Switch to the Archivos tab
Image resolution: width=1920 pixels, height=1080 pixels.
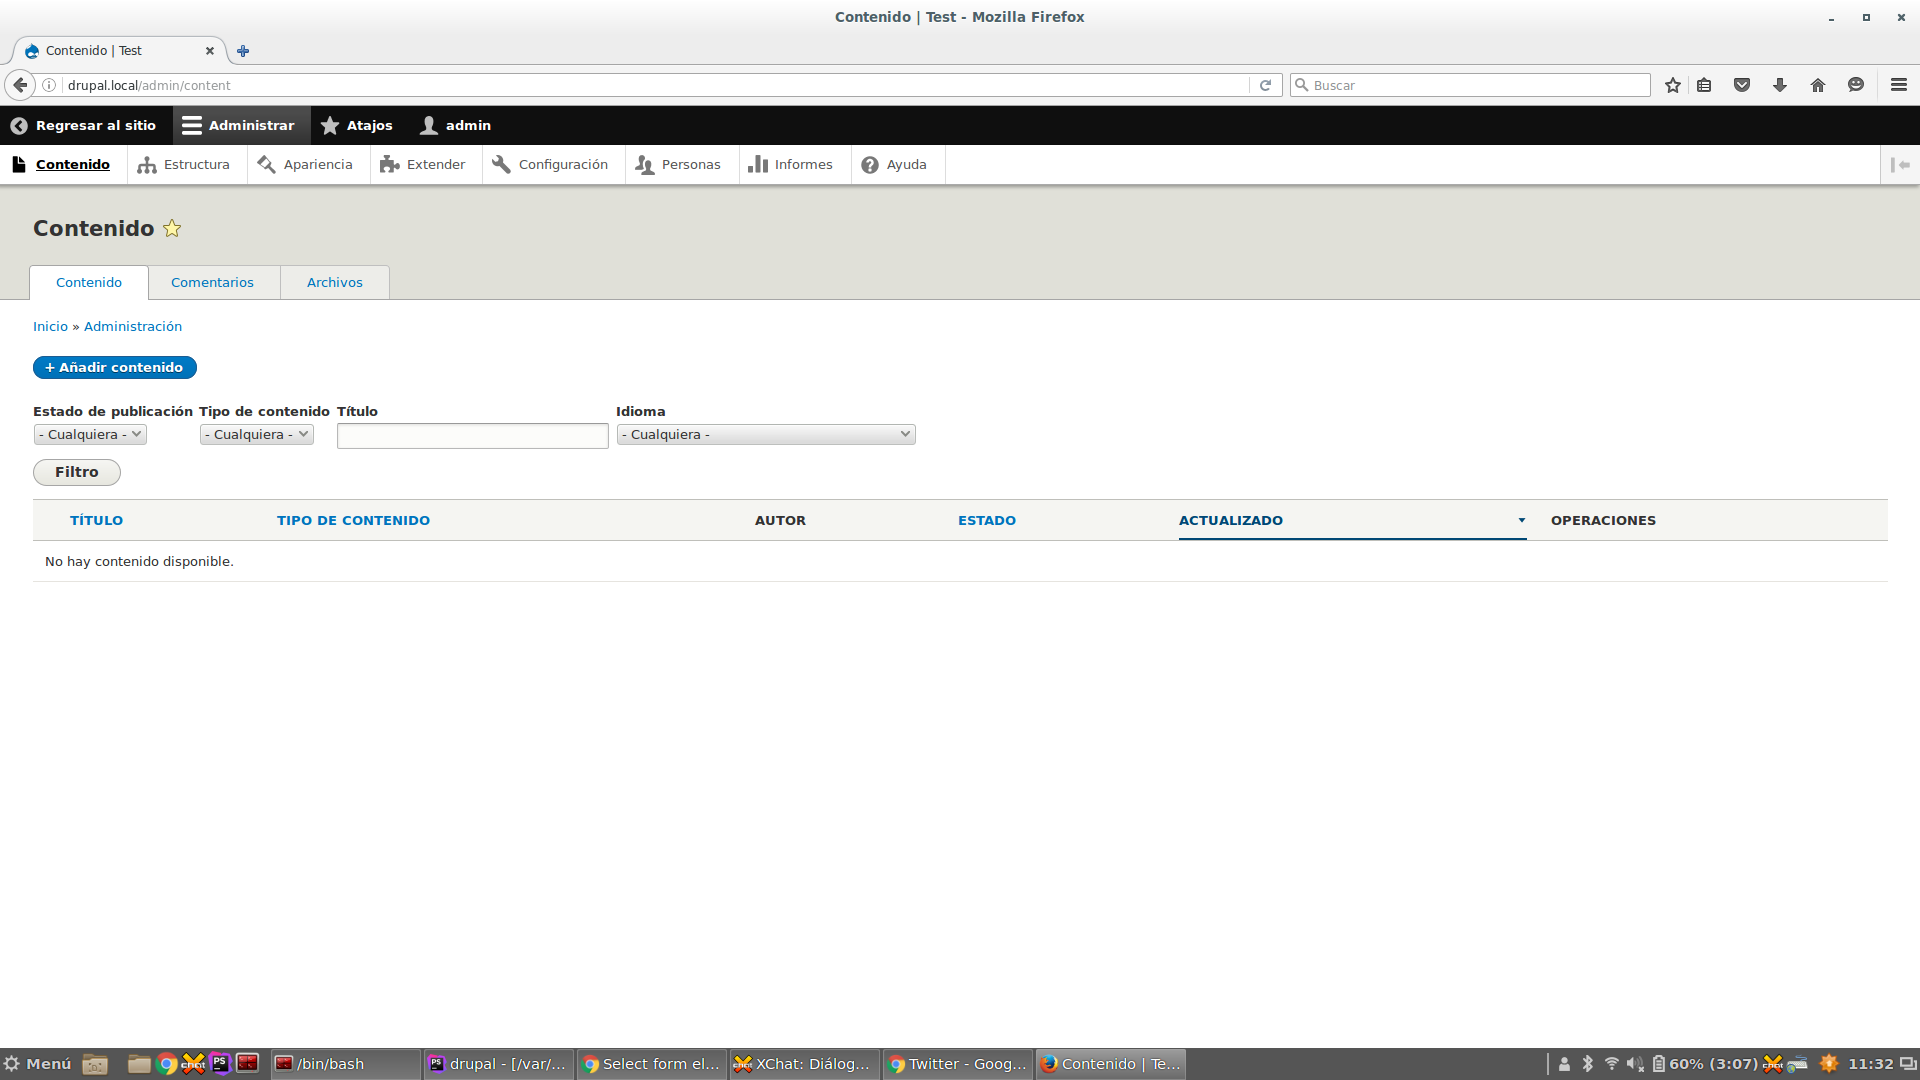click(x=335, y=283)
